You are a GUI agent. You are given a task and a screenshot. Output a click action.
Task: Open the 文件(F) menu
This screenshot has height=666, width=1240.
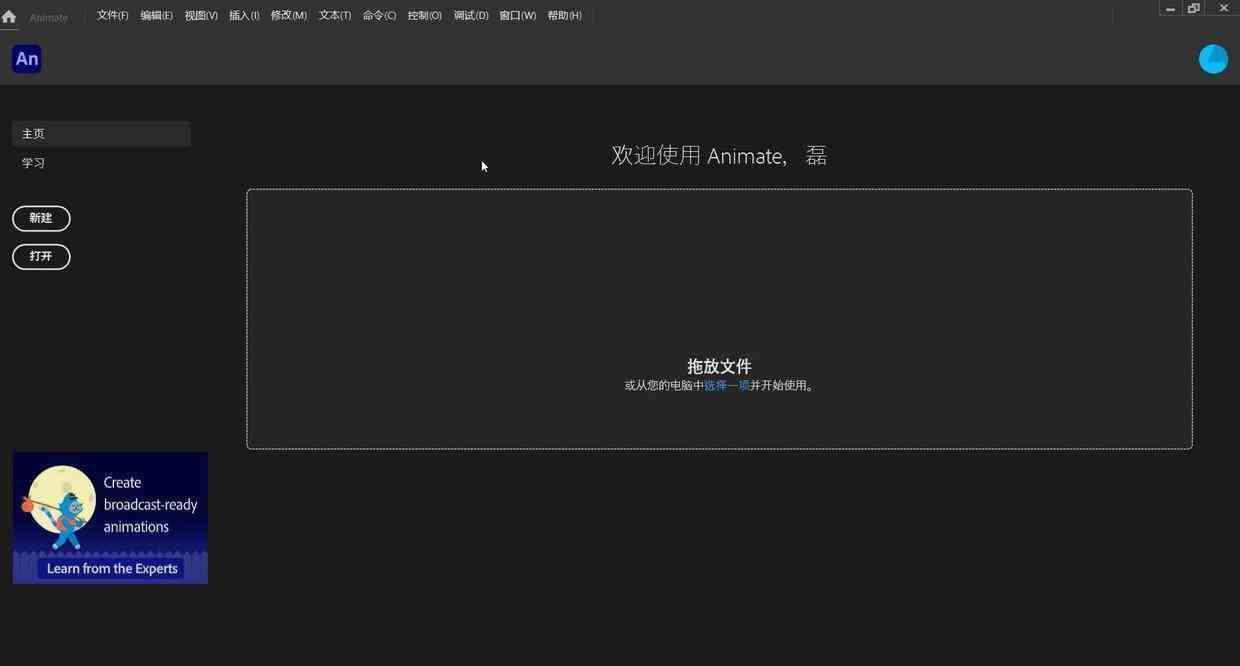click(112, 16)
